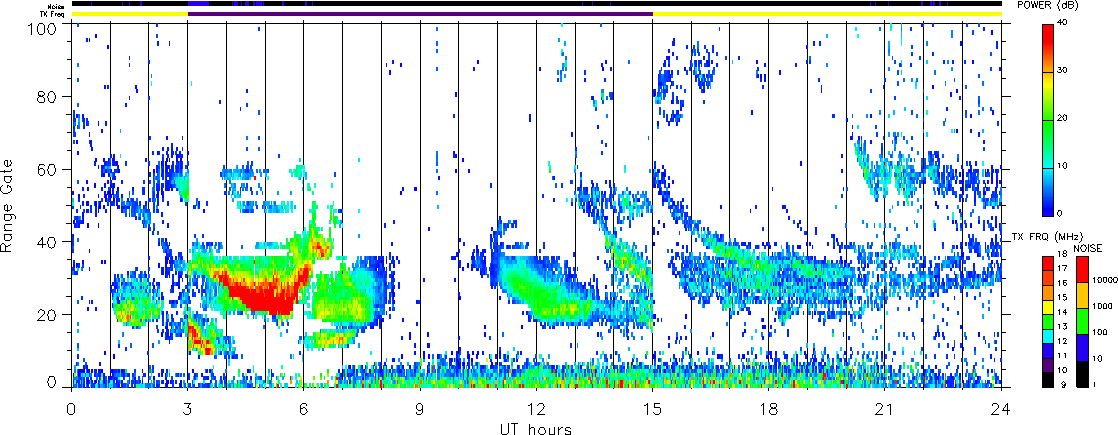This screenshot has width=1118, height=435.
Task: Click the "100" label on the NOISE legend
Action: (1100, 332)
